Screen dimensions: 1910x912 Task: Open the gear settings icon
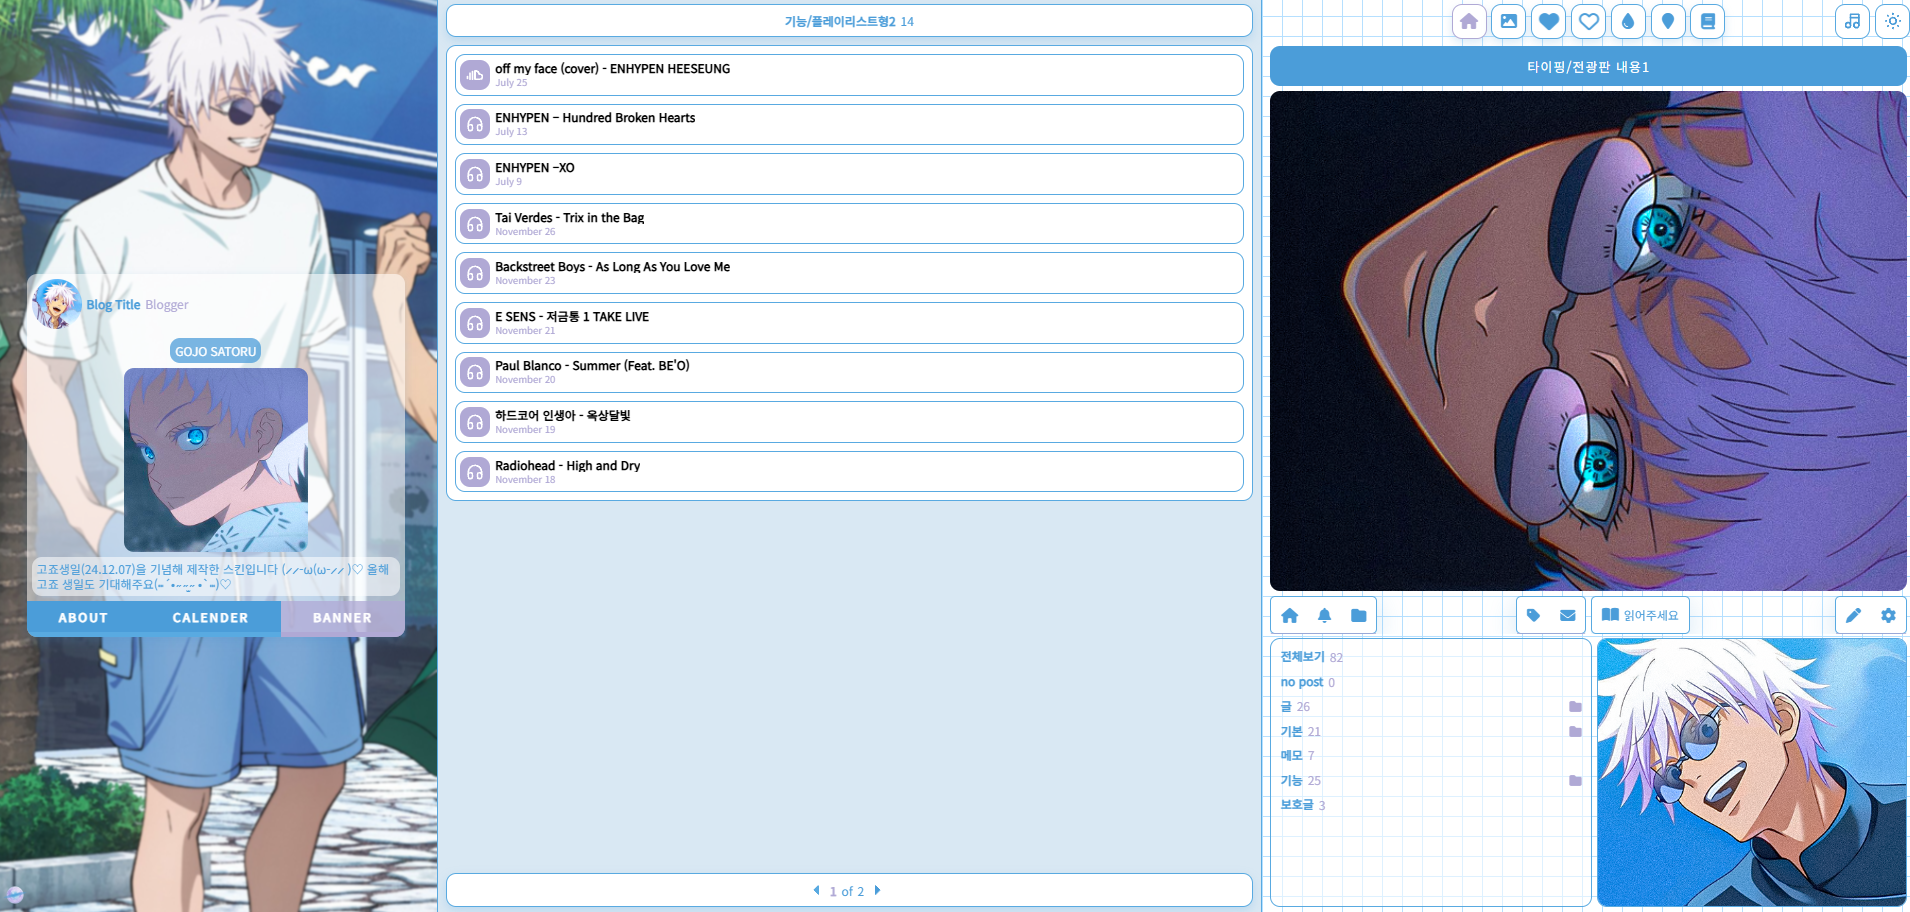click(1888, 616)
